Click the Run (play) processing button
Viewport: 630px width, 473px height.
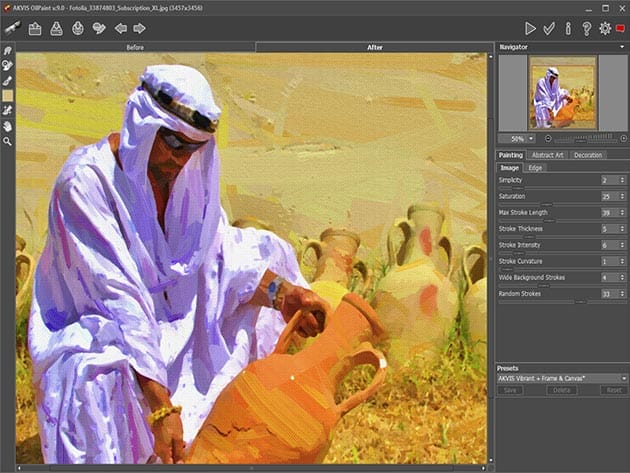(x=531, y=28)
